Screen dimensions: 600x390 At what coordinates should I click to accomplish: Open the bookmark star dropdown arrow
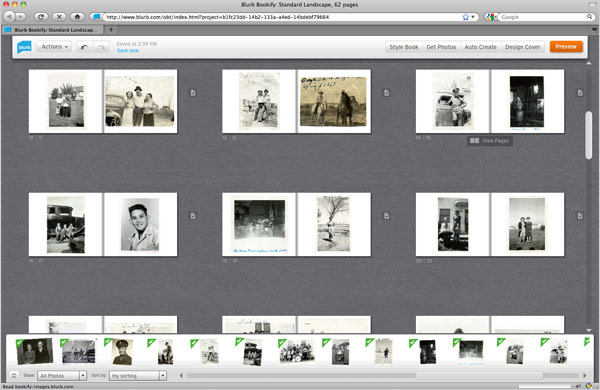point(473,17)
